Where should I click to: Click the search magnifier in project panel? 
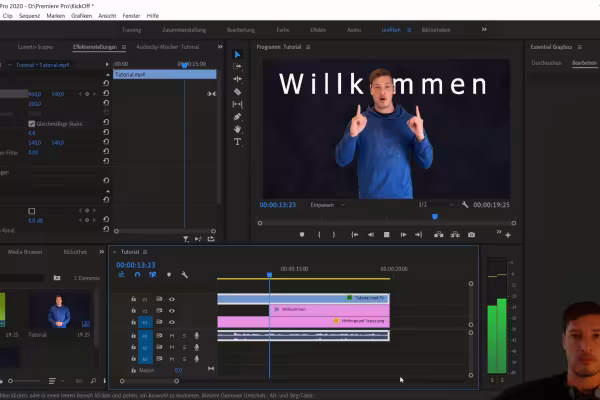click(93, 381)
